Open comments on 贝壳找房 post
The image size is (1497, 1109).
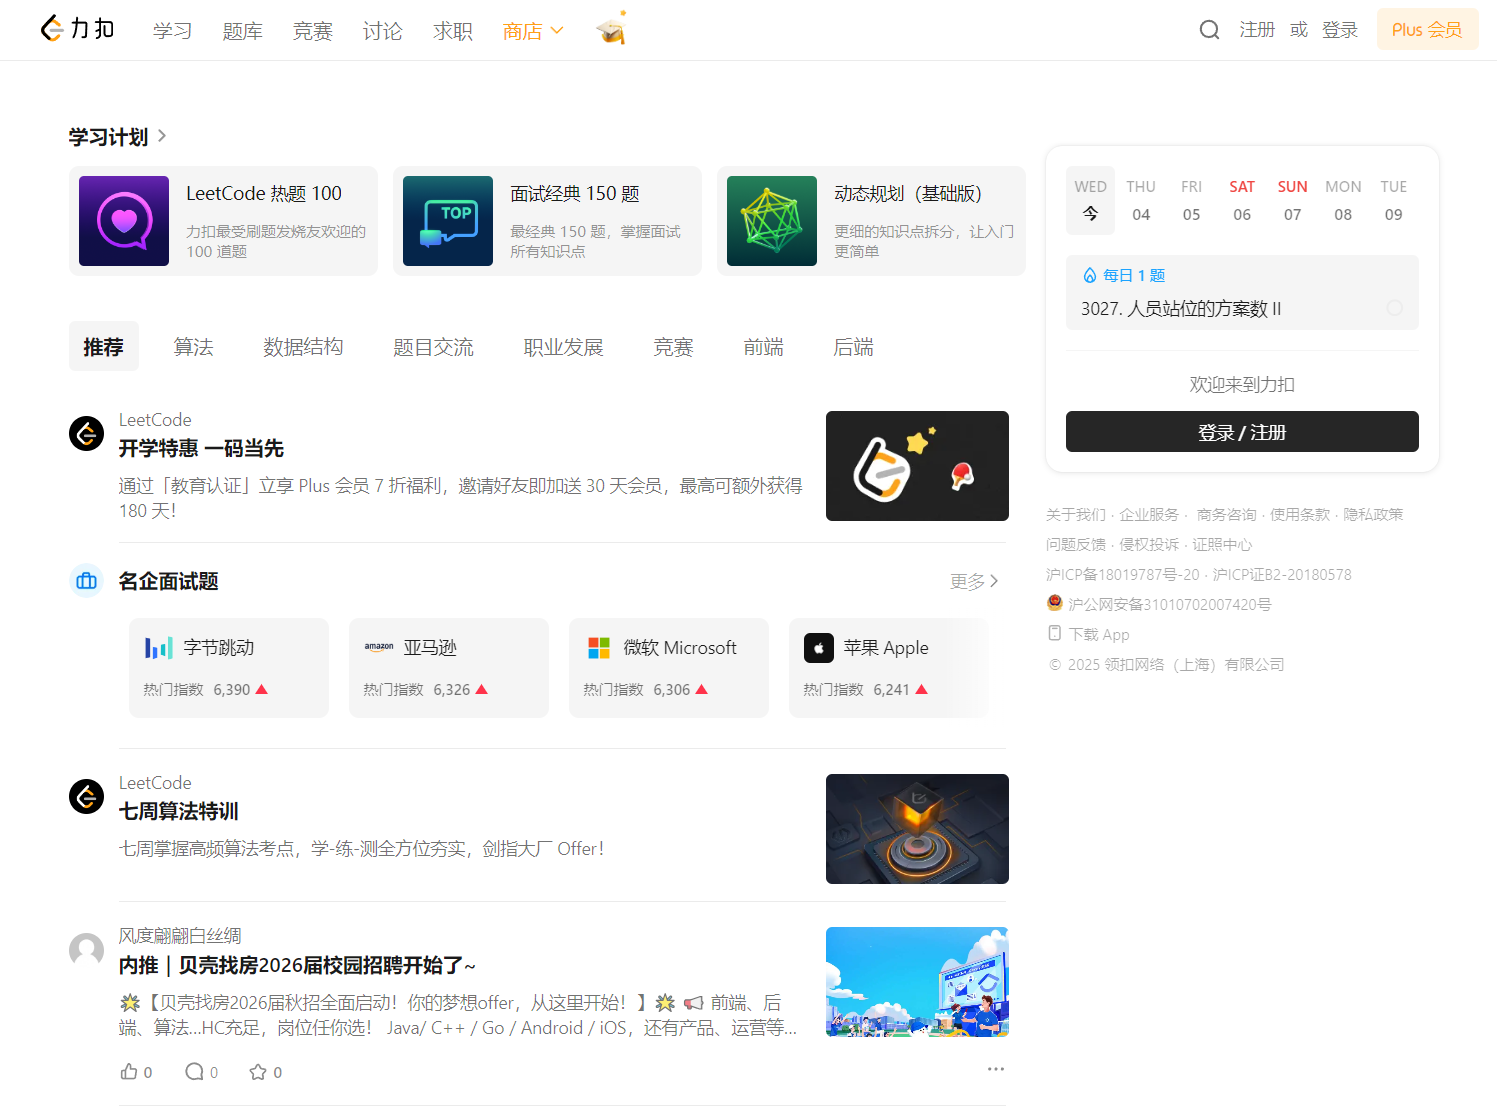point(194,1072)
